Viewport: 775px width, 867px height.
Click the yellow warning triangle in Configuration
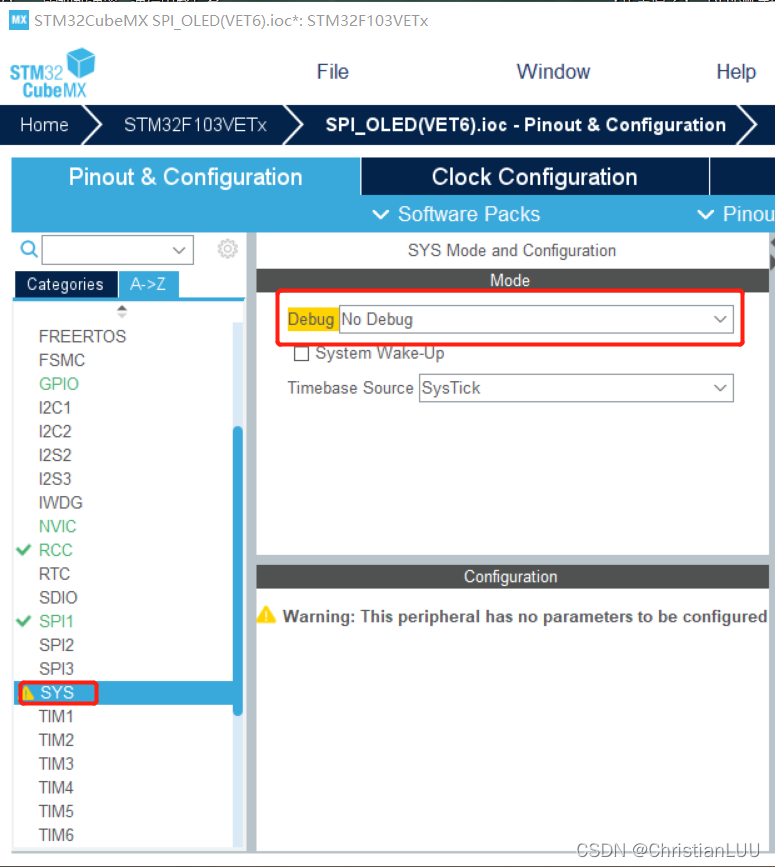[x=266, y=615]
